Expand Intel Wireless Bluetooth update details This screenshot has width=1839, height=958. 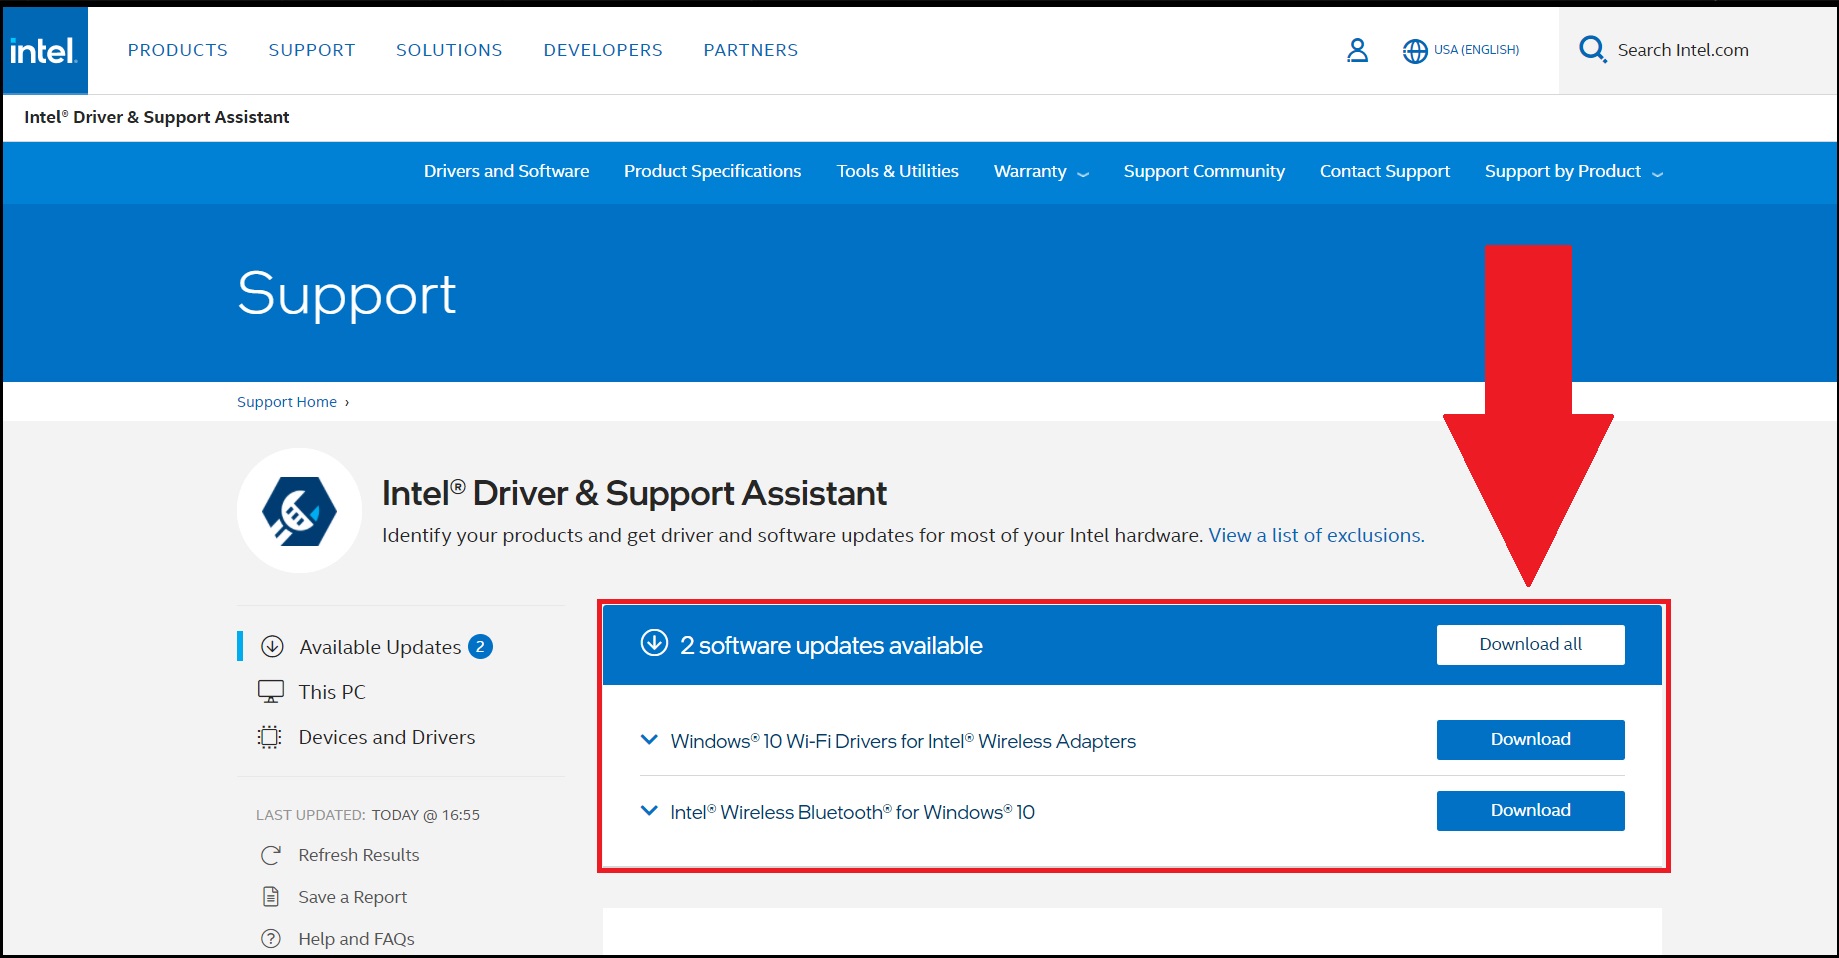649,811
